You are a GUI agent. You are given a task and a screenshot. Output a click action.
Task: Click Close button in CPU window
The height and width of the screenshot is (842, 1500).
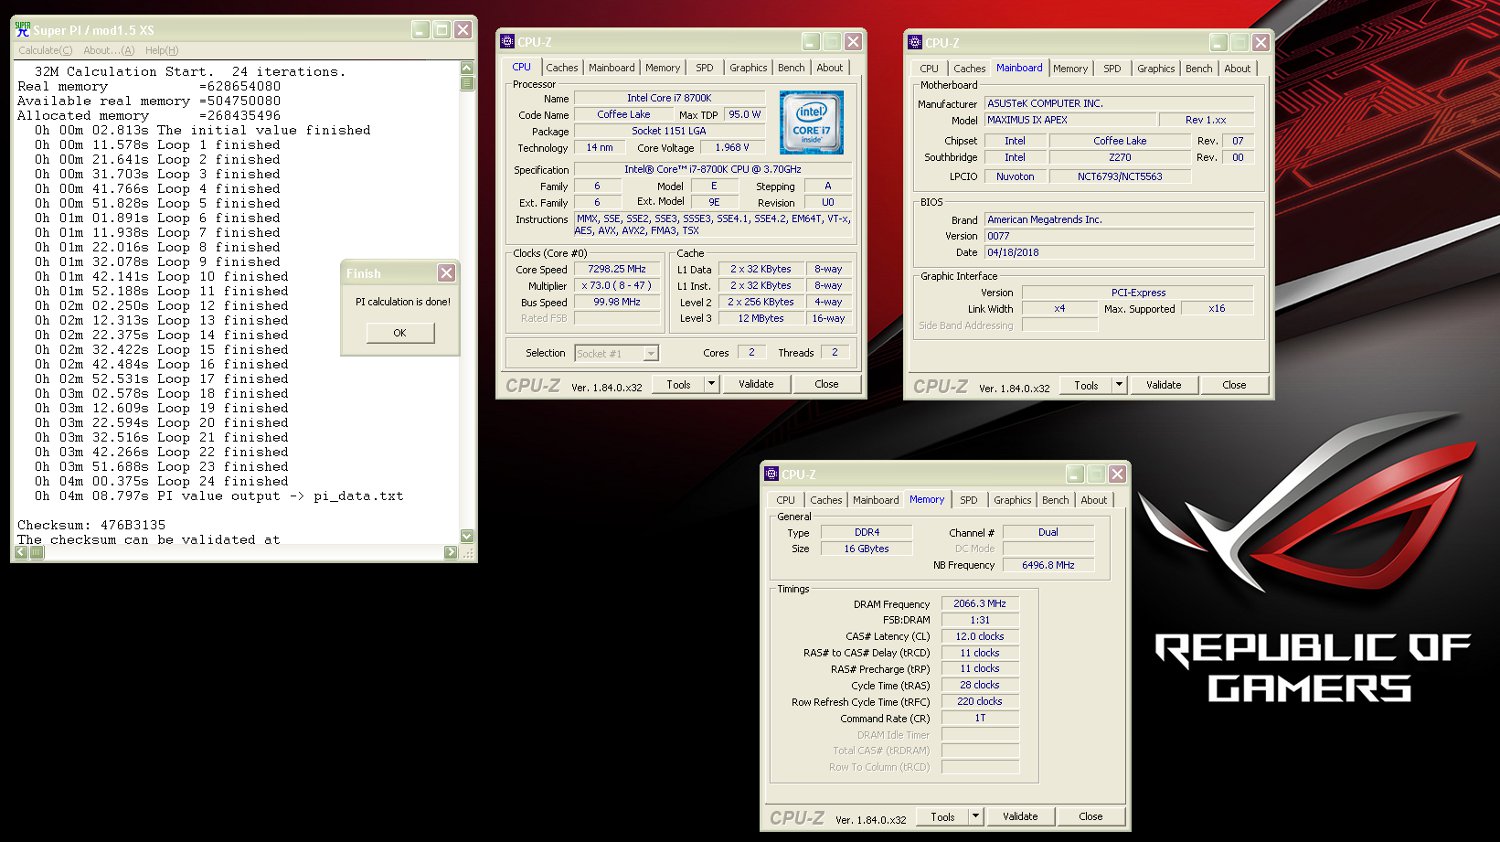tap(826, 384)
